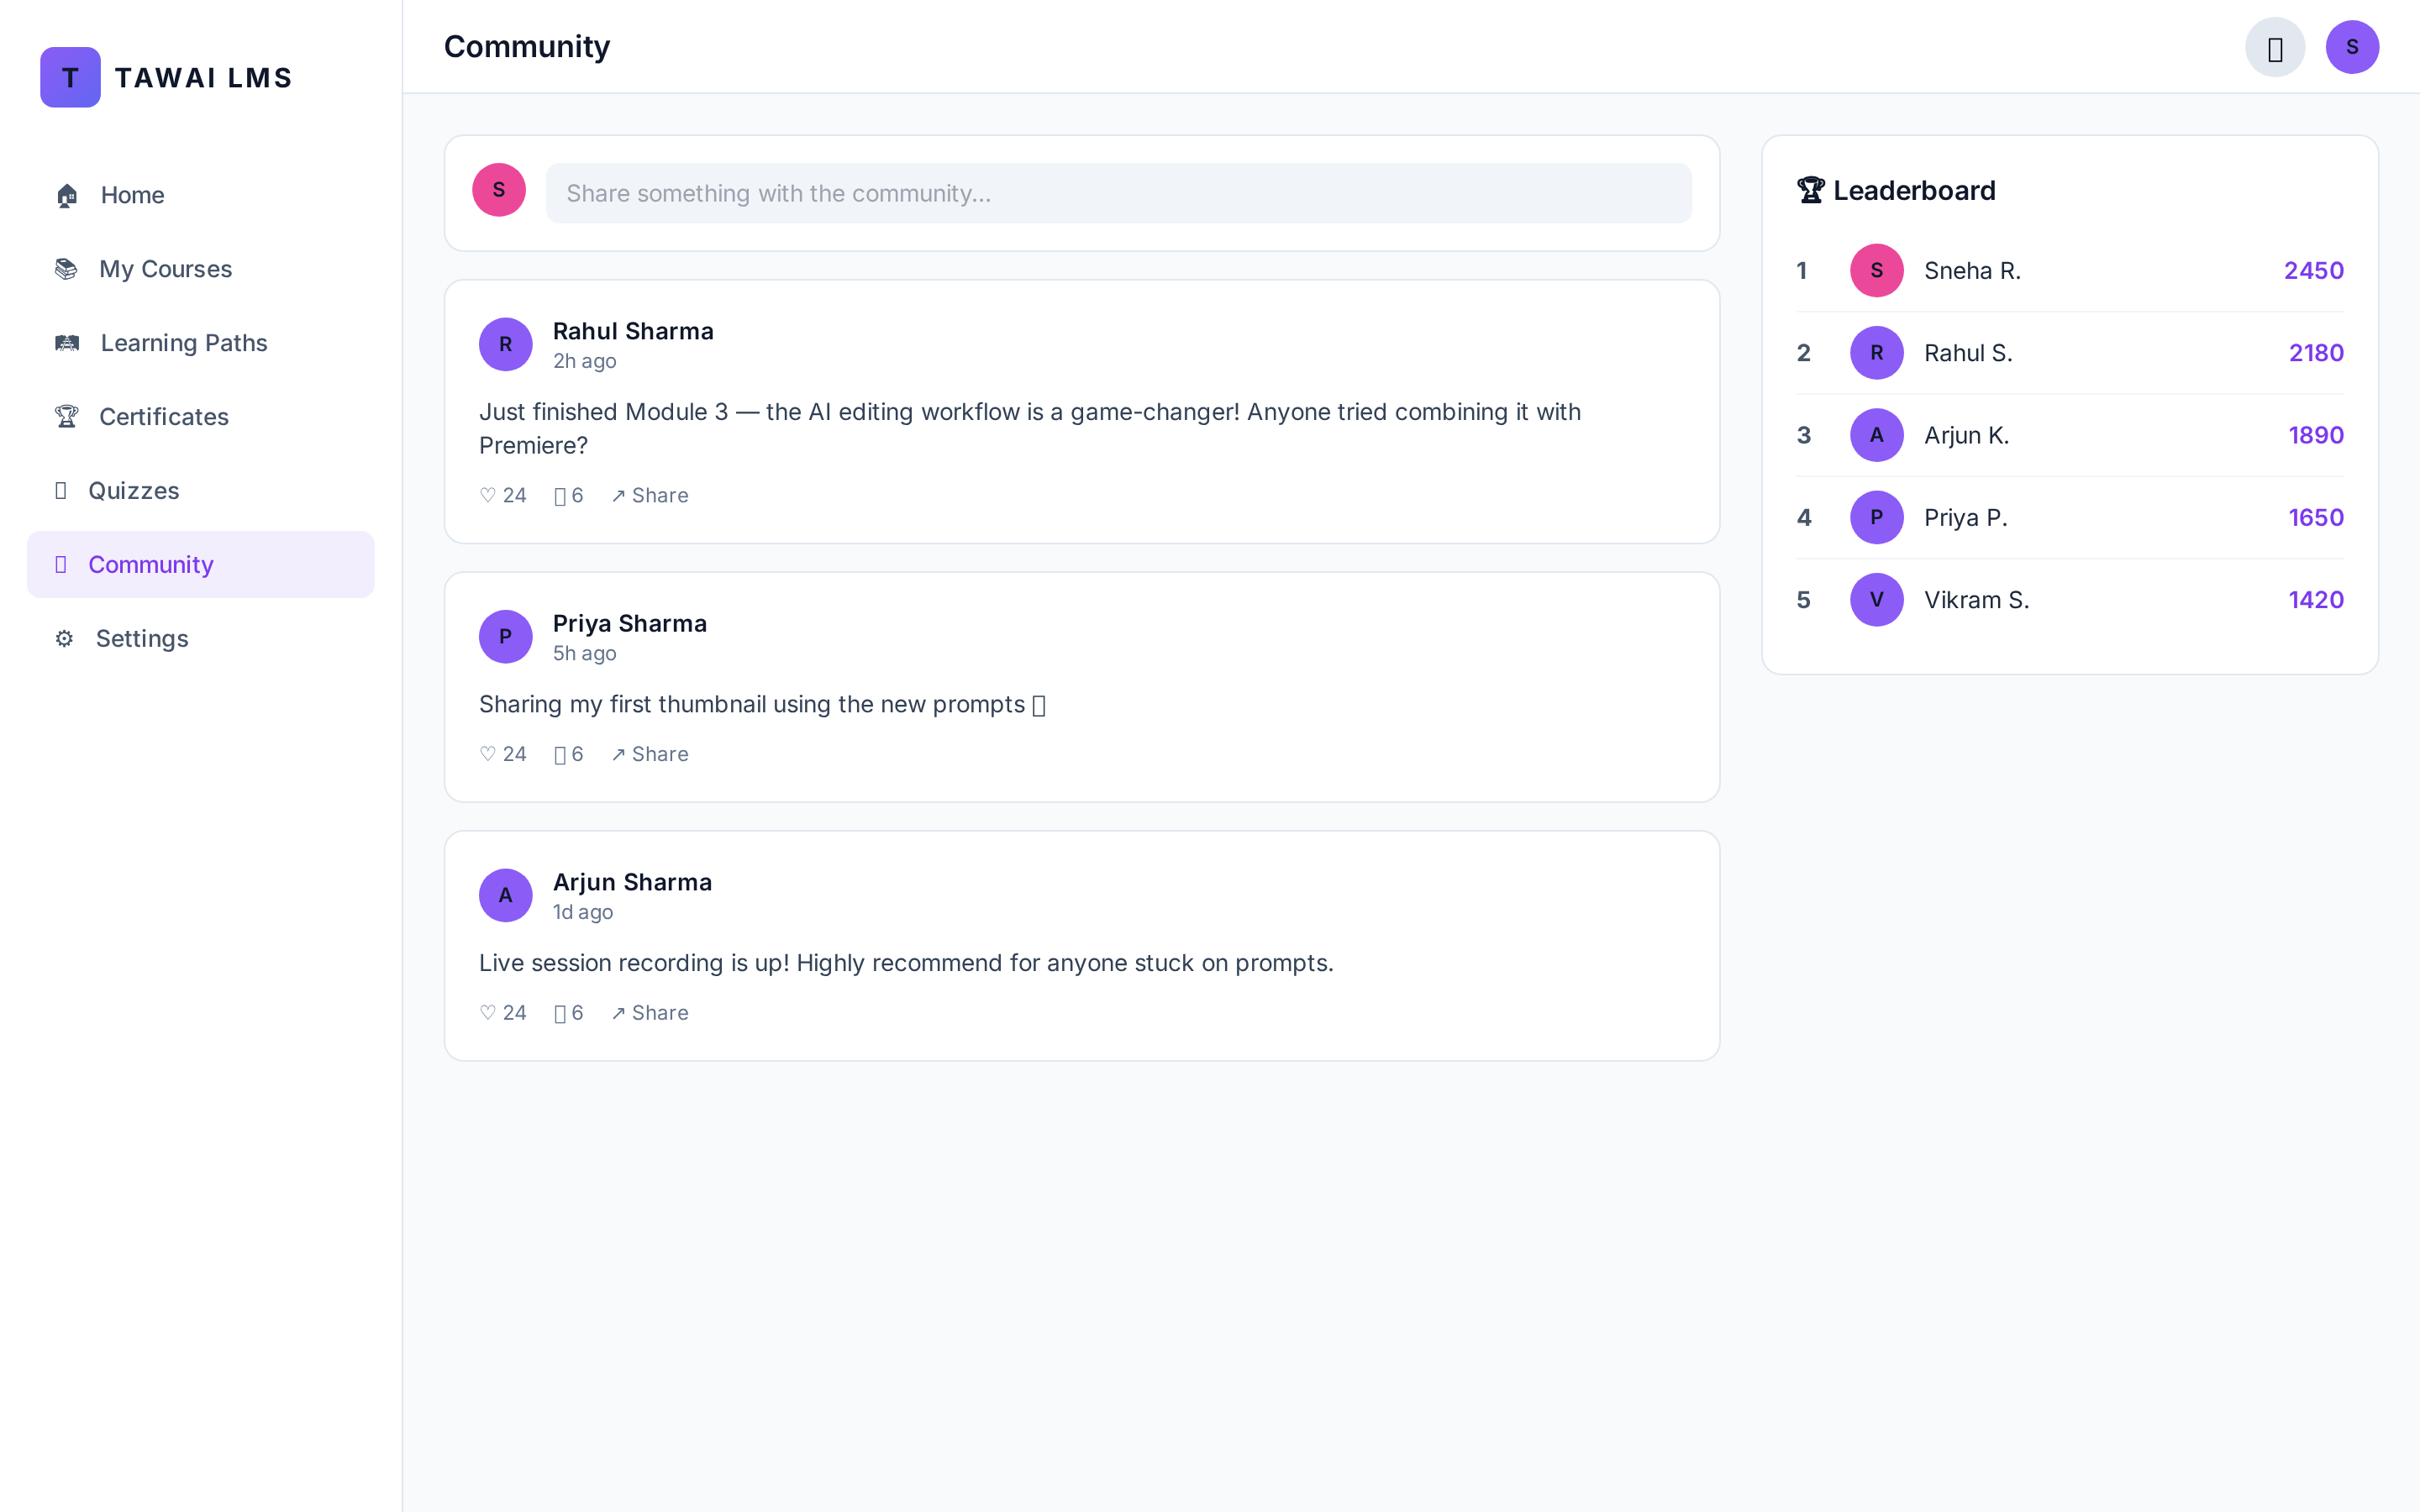This screenshot has height=1512, width=2420.
Task: Go to My Courses
Action: (x=201, y=269)
